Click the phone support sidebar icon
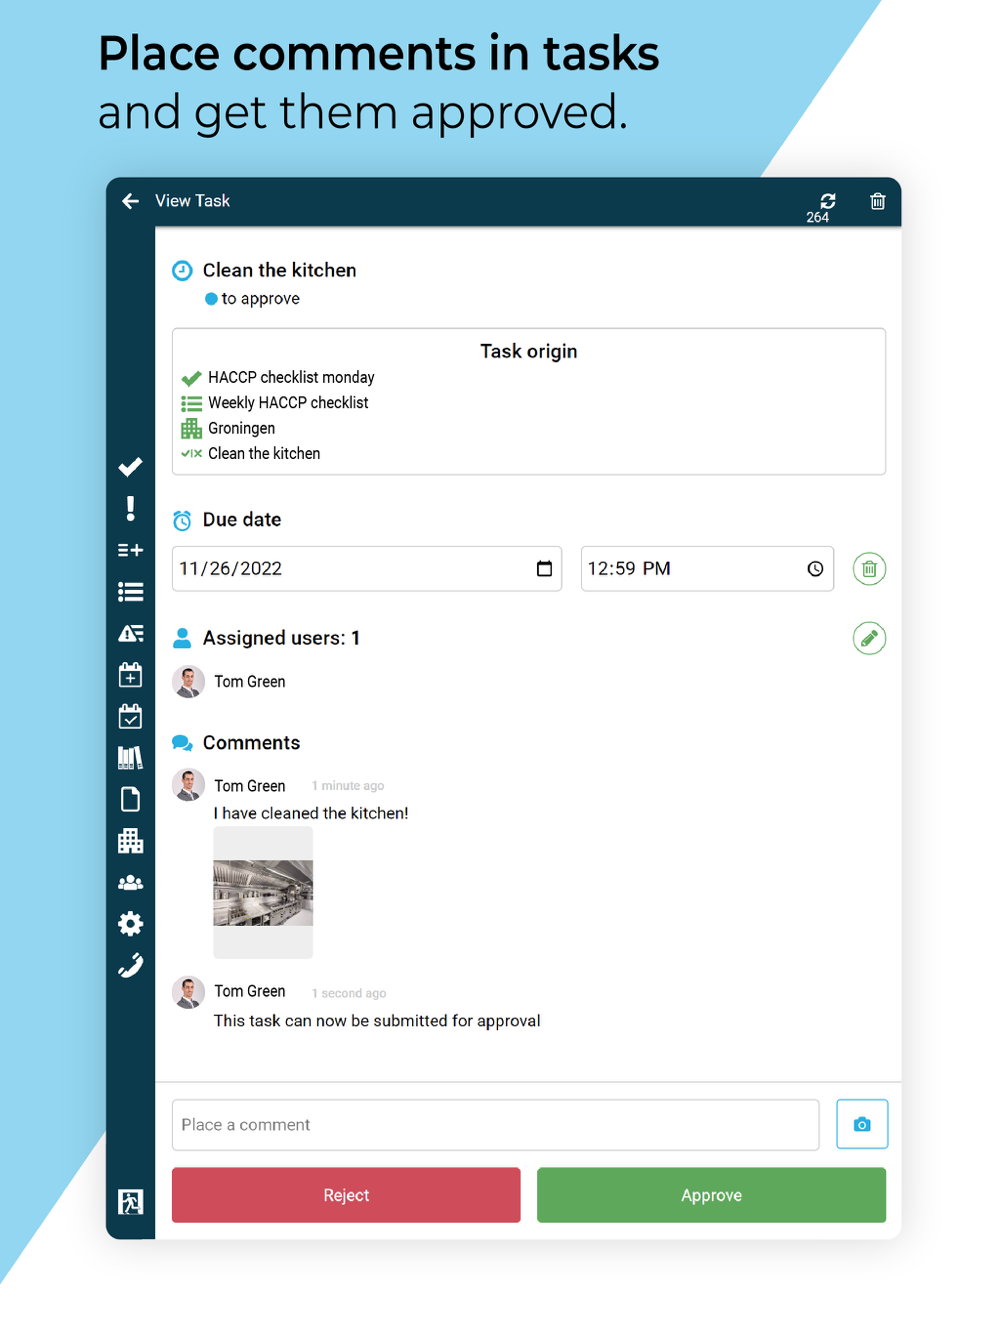This screenshot has width=1000, height=1334. [130, 965]
